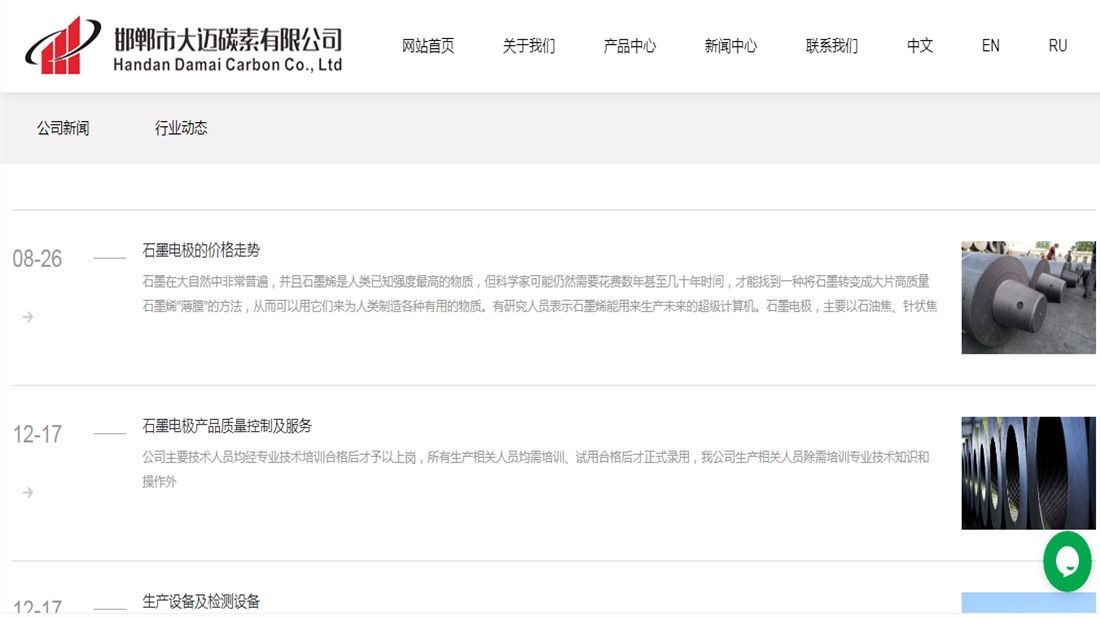Click the arrow icon under date 08-26
The height and width of the screenshot is (618, 1100).
pos(27,317)
